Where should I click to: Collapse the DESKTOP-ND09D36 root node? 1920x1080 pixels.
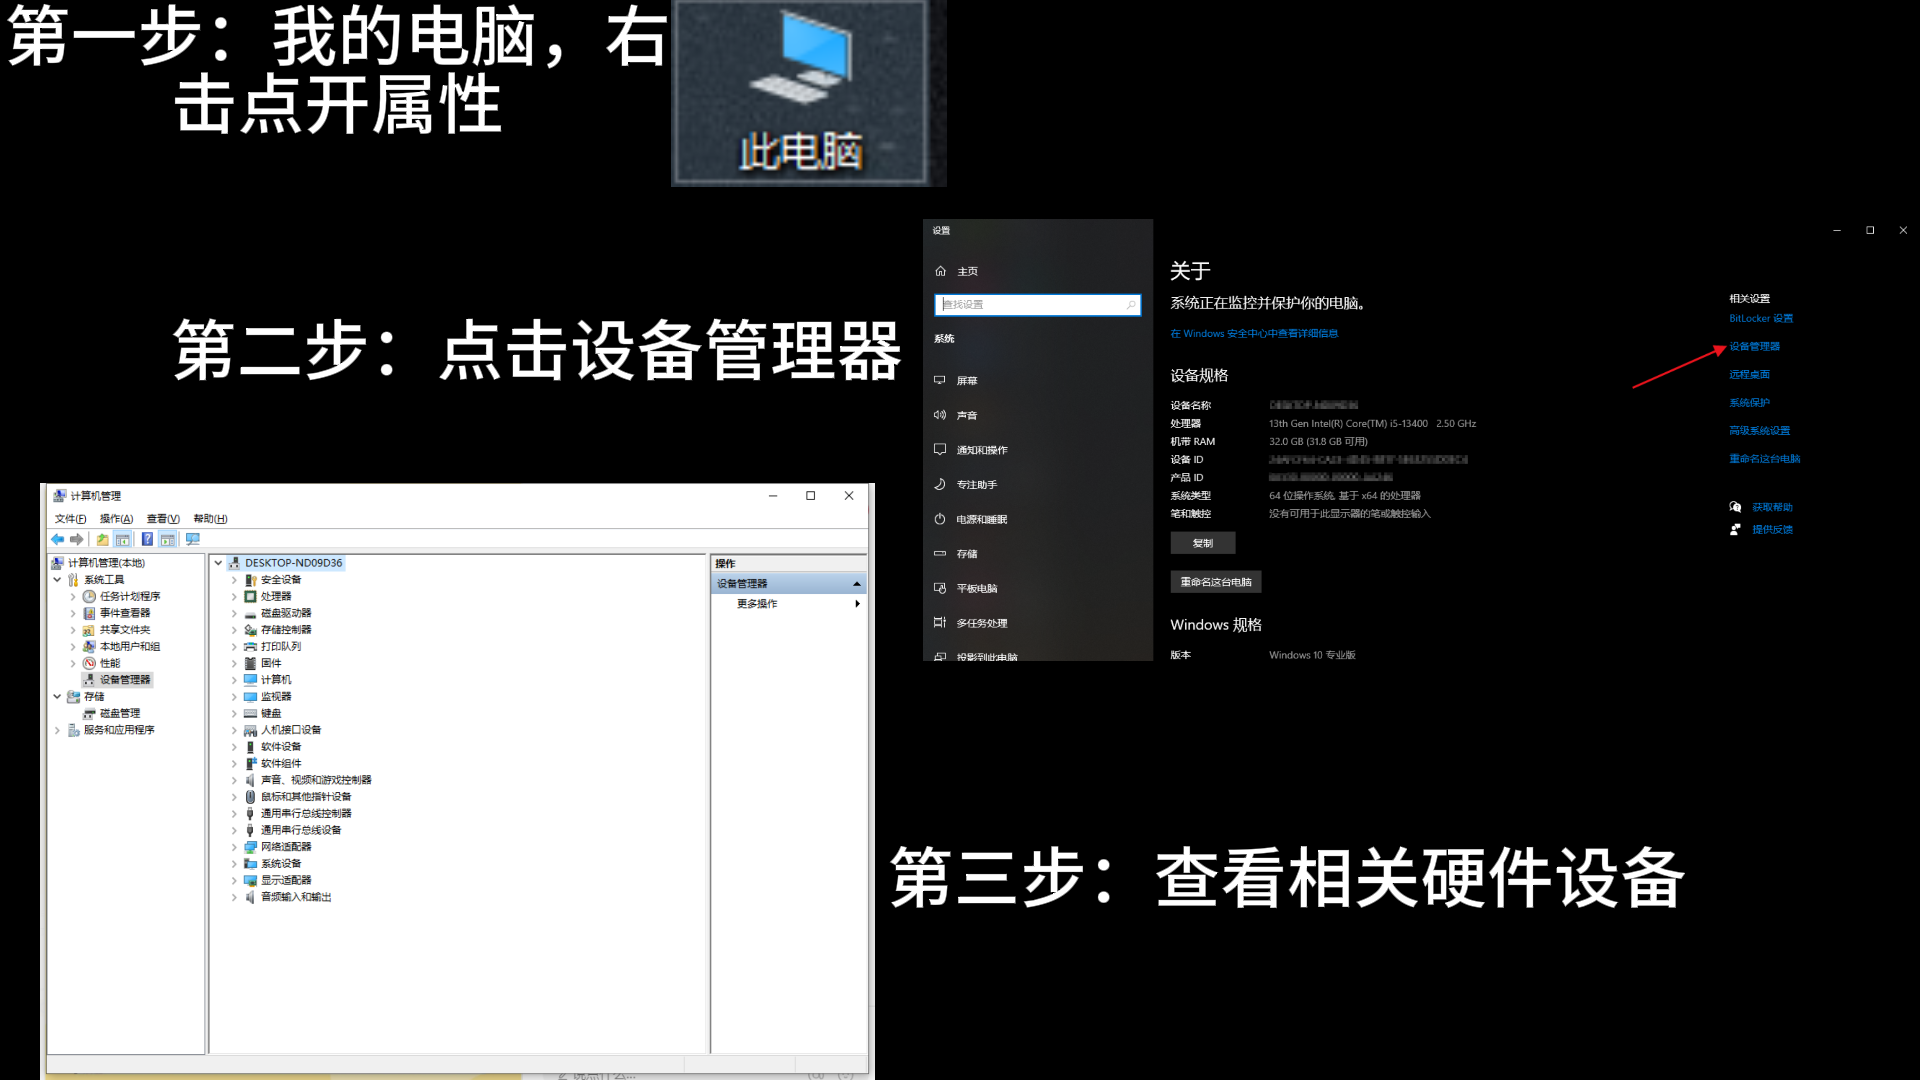[218, 563]
